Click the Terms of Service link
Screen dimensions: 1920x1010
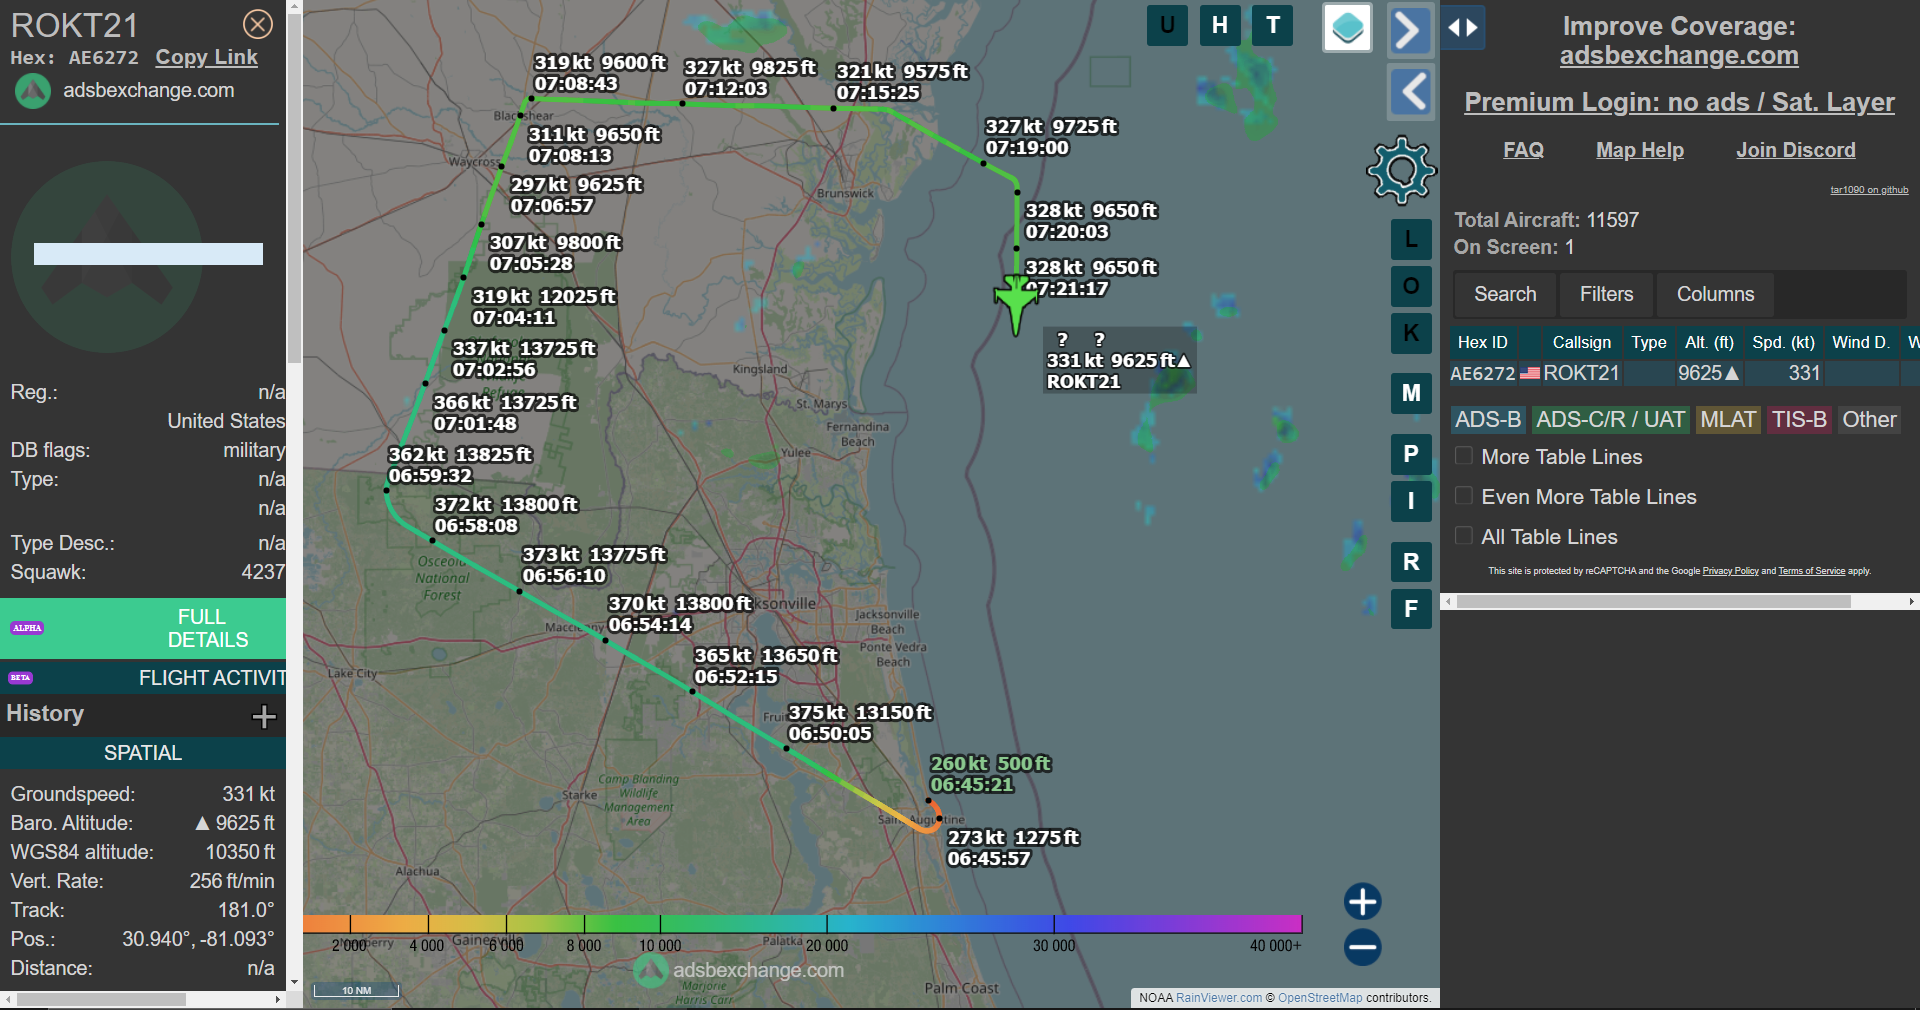click(1811, 571)
